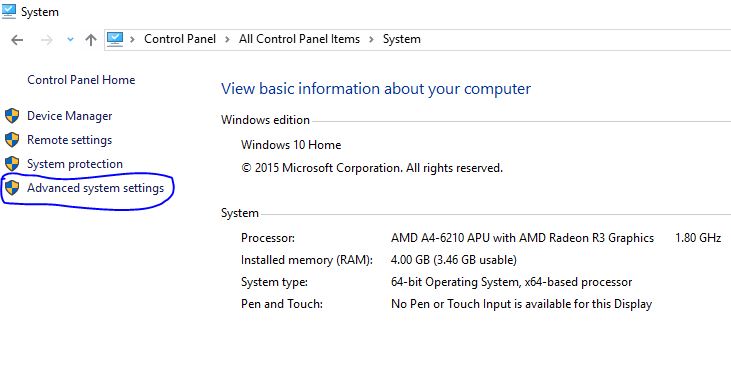Click the 'Windows edition' section label
This screenshot has width=731, height=370.
(265, 120)
